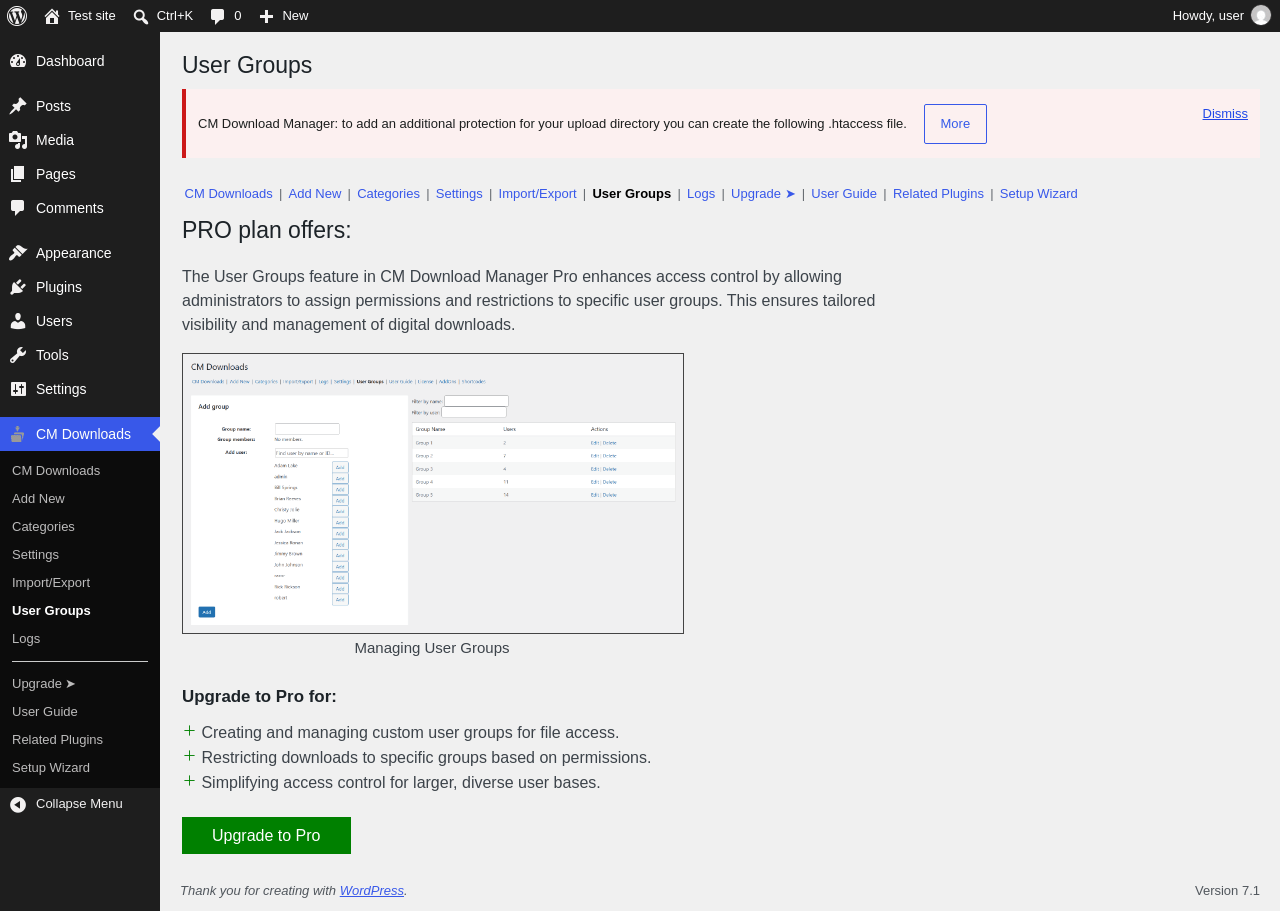Open the user avatar in admin bar
This screenshot has height=911, width=1280.
1261,15
